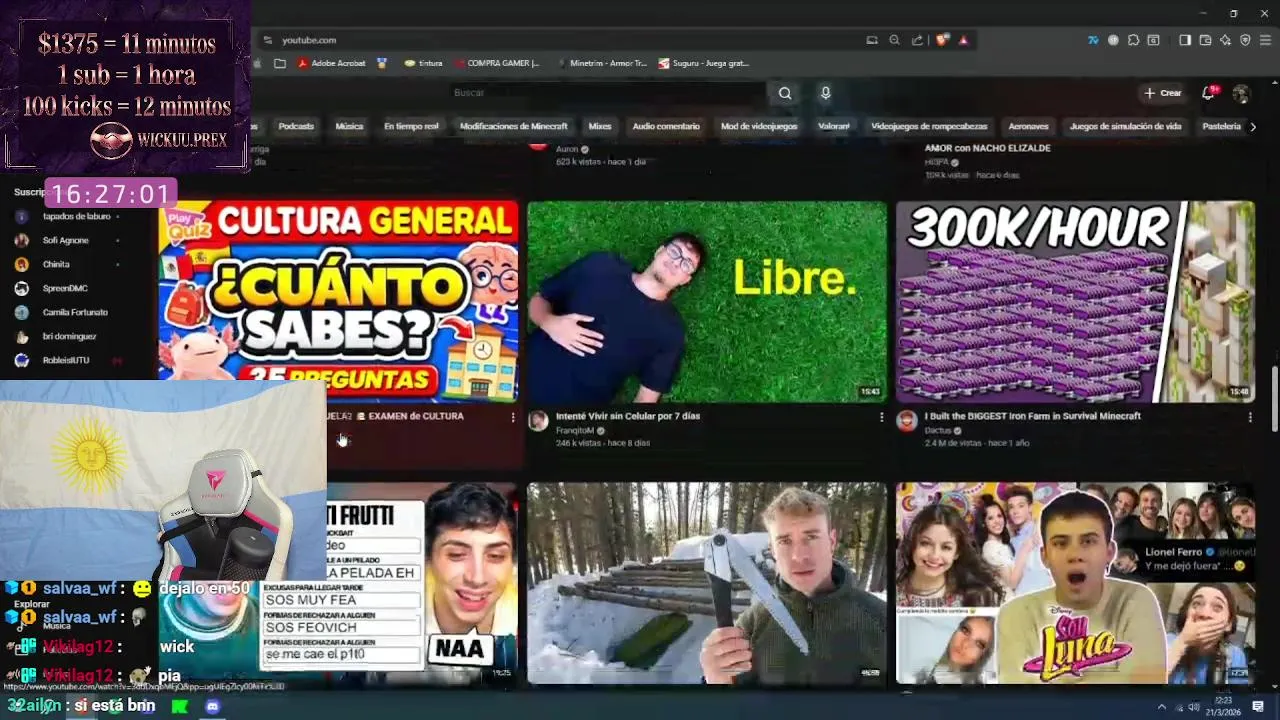This screenshot has height=720, width=1280.
Task: Click the page vertical scrollbar thumb
Action: pos(1274,400)
